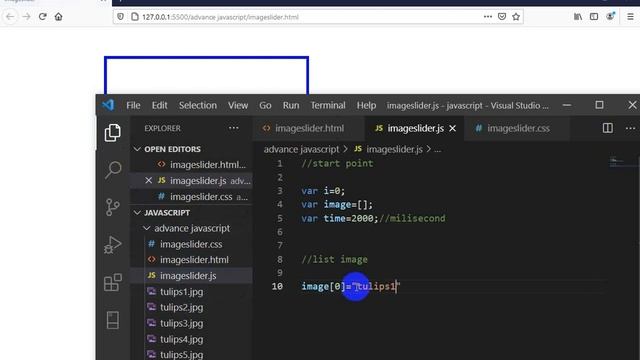Click line 4 'var image=[];'
640x360 pixels.
(x=337, y=204)
